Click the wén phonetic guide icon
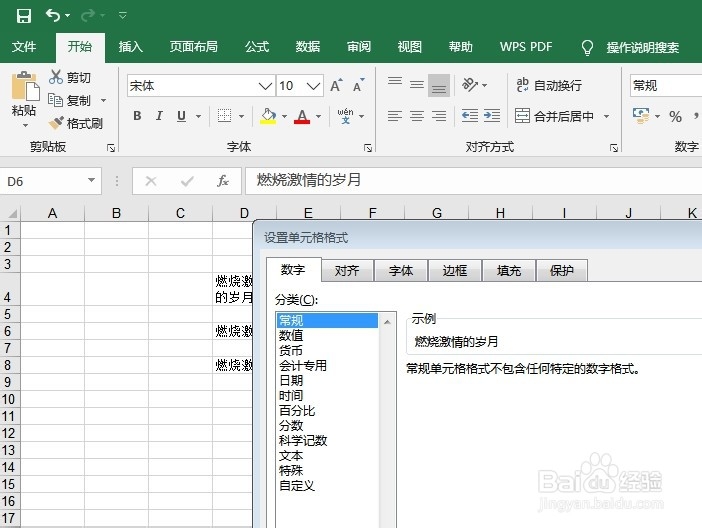702x528 pixels. click(x=345, y=116)
